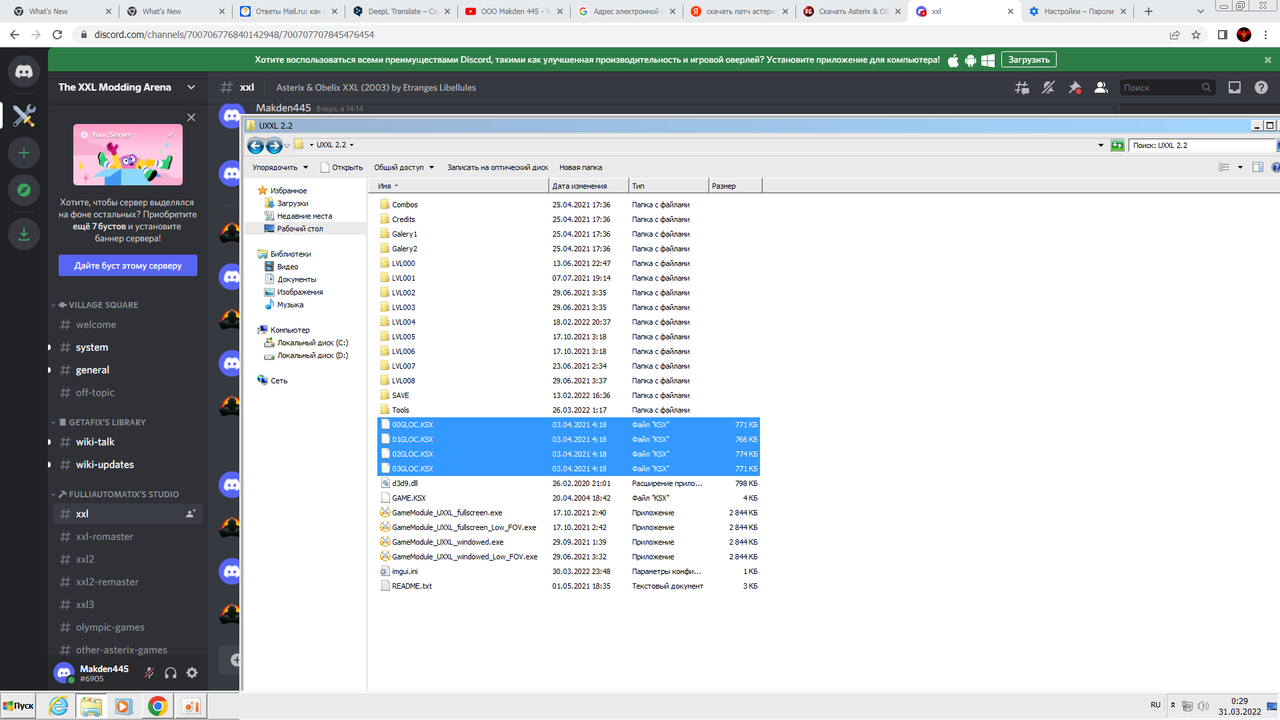The width and height of the screenshot is (1280, 720).
Task: Click the Discord search field
Action: 1167,87
